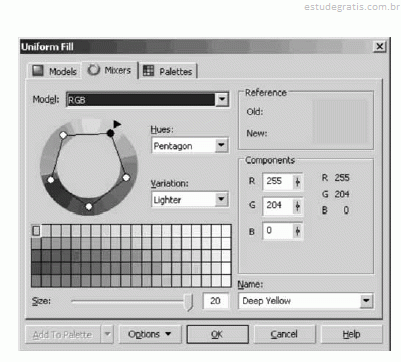Select the Models tab icon
The width and height of the screenshot is (401, 362).
(x=38, y=71)
